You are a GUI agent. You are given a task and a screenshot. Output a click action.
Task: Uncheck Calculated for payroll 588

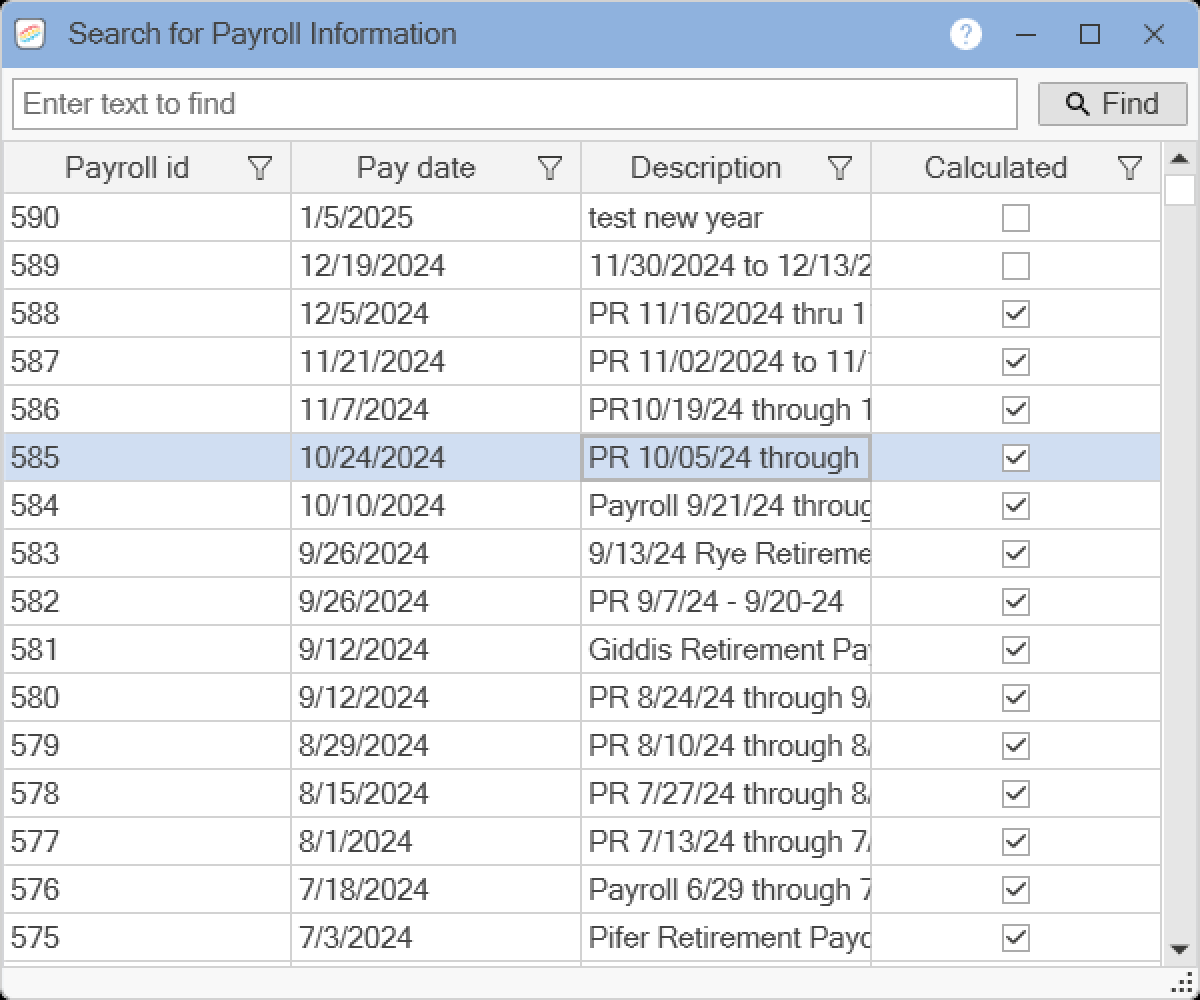tap(1015, 314)
